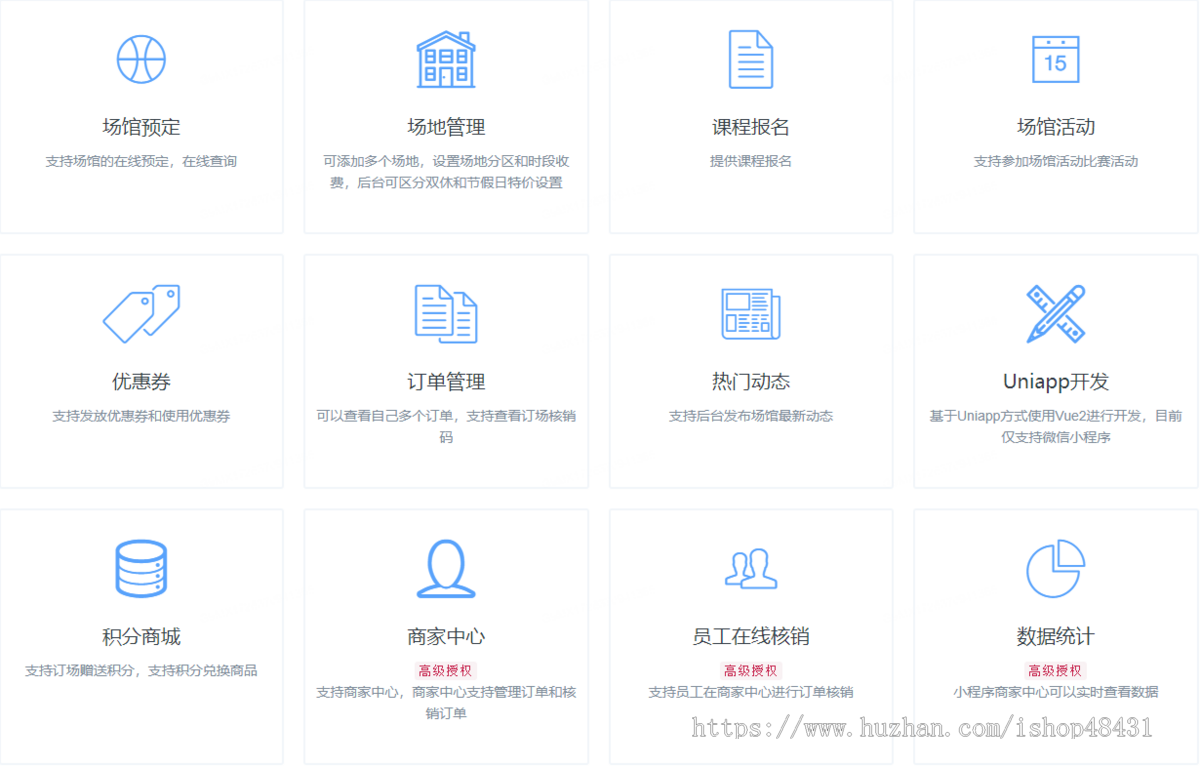Viewport: 1200px width, 767px height.
Task: Click the price tags icon above 优惠券
Action: pos(141,314)
